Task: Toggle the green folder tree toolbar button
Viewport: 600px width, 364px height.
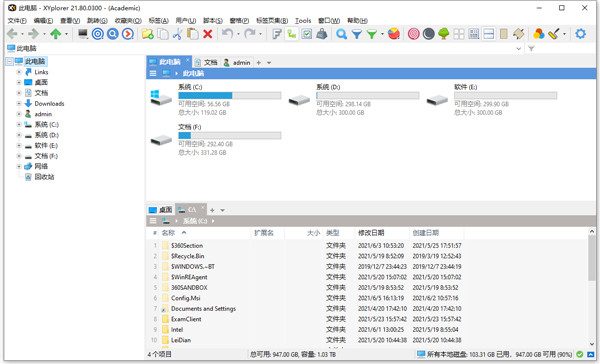Action: [x=292, y=34]
